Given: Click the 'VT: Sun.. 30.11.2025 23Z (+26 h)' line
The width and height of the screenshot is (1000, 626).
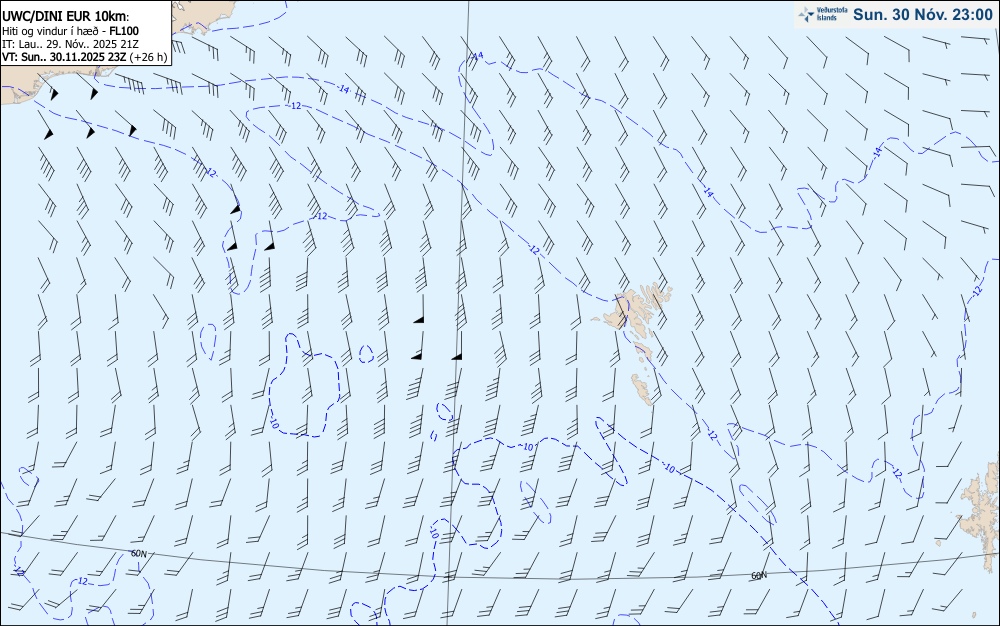Looking at the screenshot, I should pos(85,57).
